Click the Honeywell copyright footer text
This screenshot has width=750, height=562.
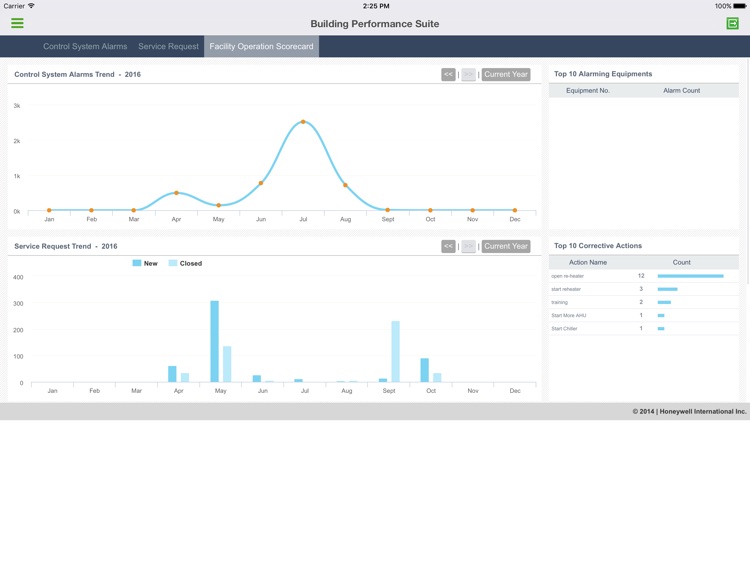(689, 411)
